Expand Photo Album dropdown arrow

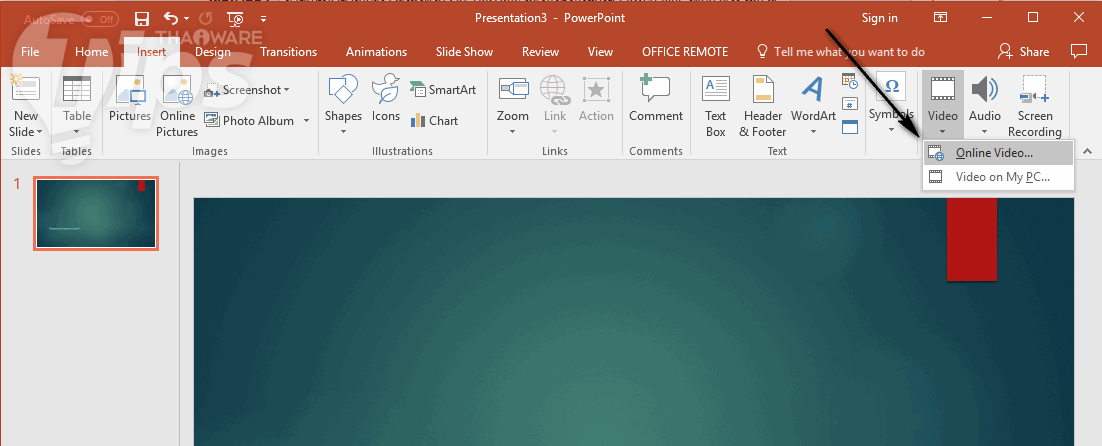tap(306, 121)
